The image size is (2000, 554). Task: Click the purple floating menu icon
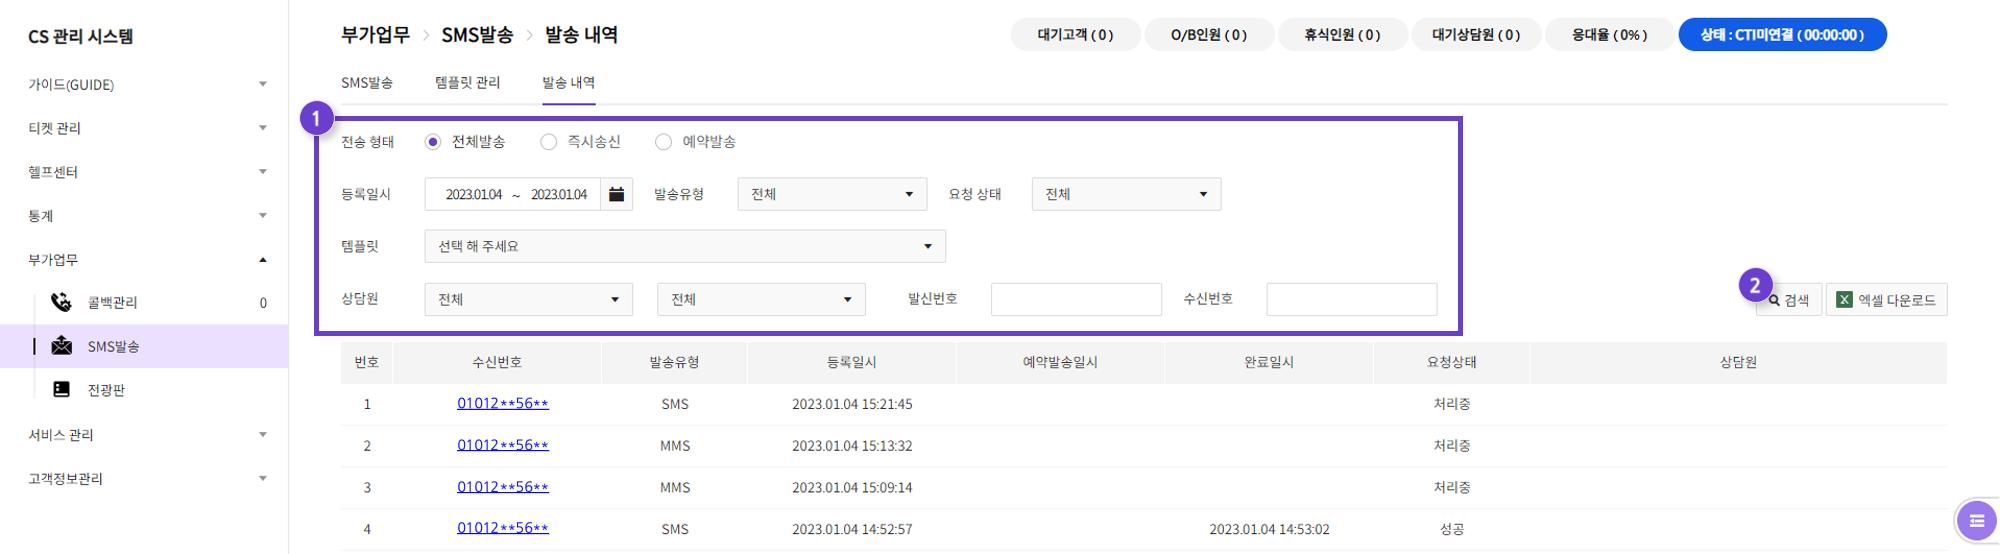[1975, 520]
